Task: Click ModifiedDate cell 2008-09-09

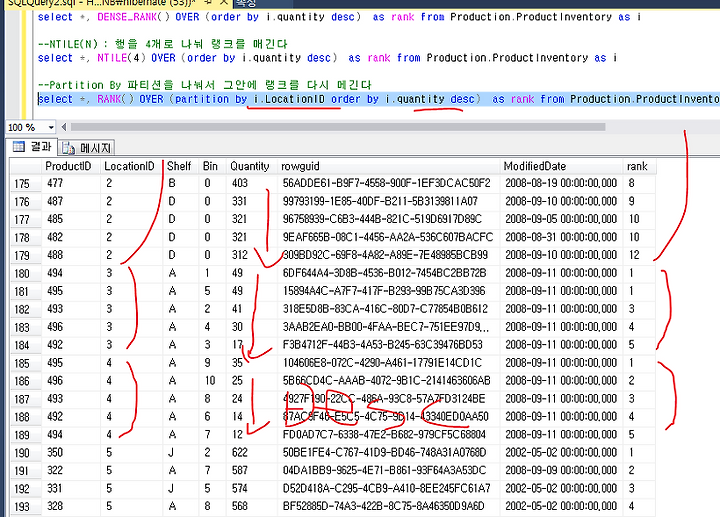Action: (x=561, y=471)
